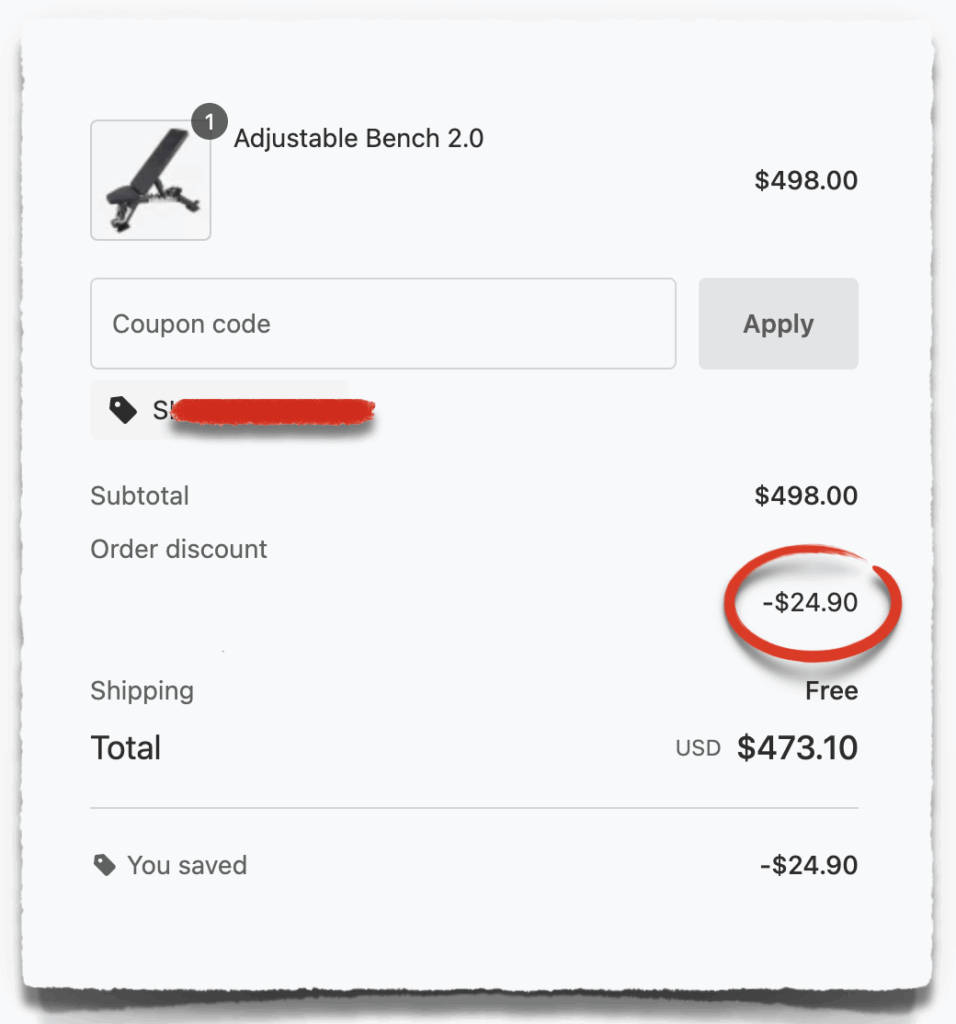Click the circled -$24.90 order discount amount

tap(812, 602)
